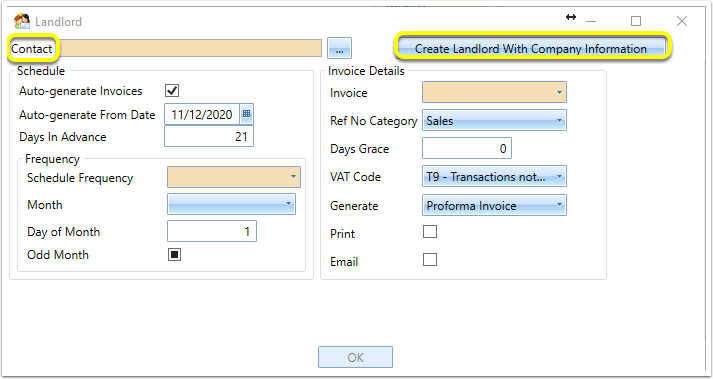Enable the Email checkbox
Viewport: 713px width, 379px height.
(430, 259)
